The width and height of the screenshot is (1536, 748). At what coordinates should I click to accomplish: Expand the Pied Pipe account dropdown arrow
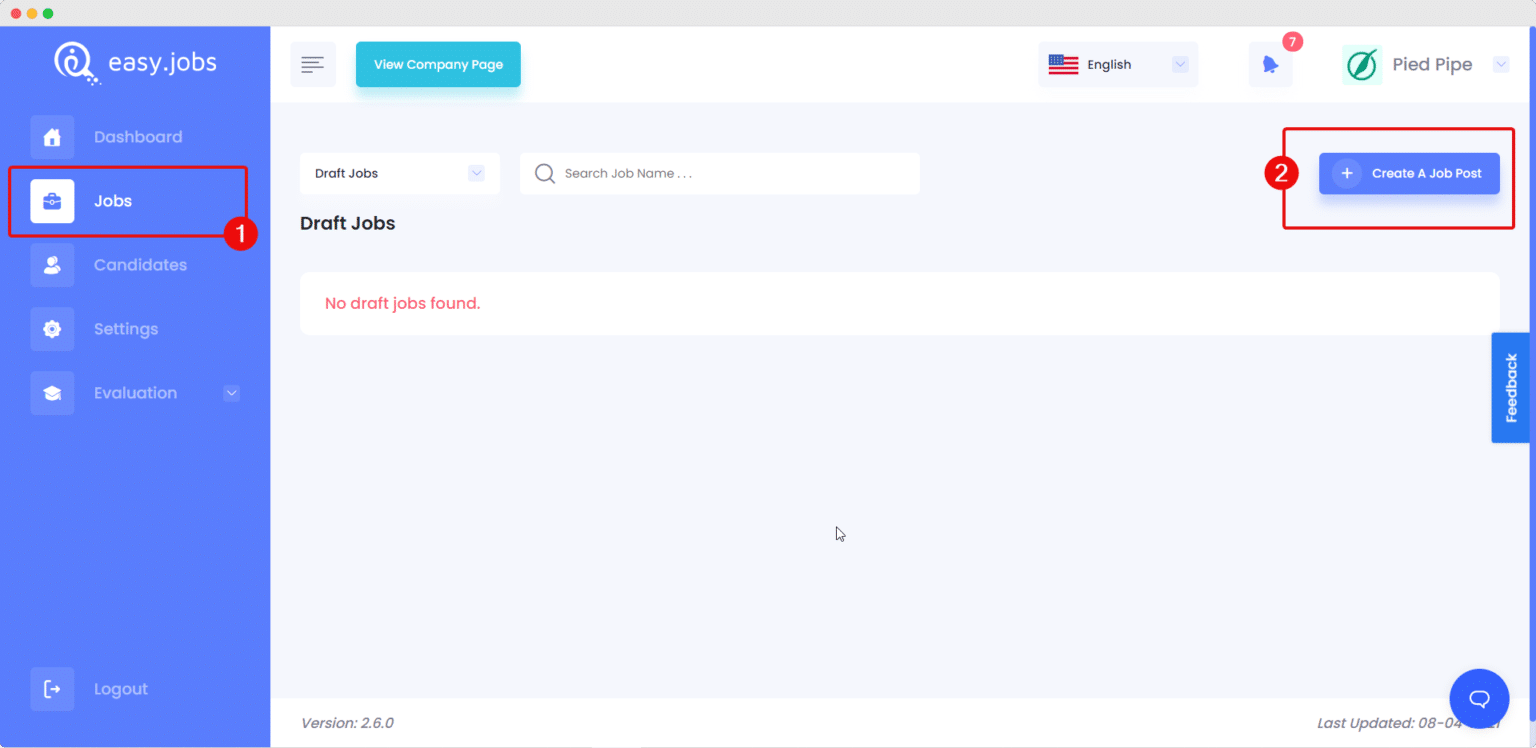click(1500, 65)
